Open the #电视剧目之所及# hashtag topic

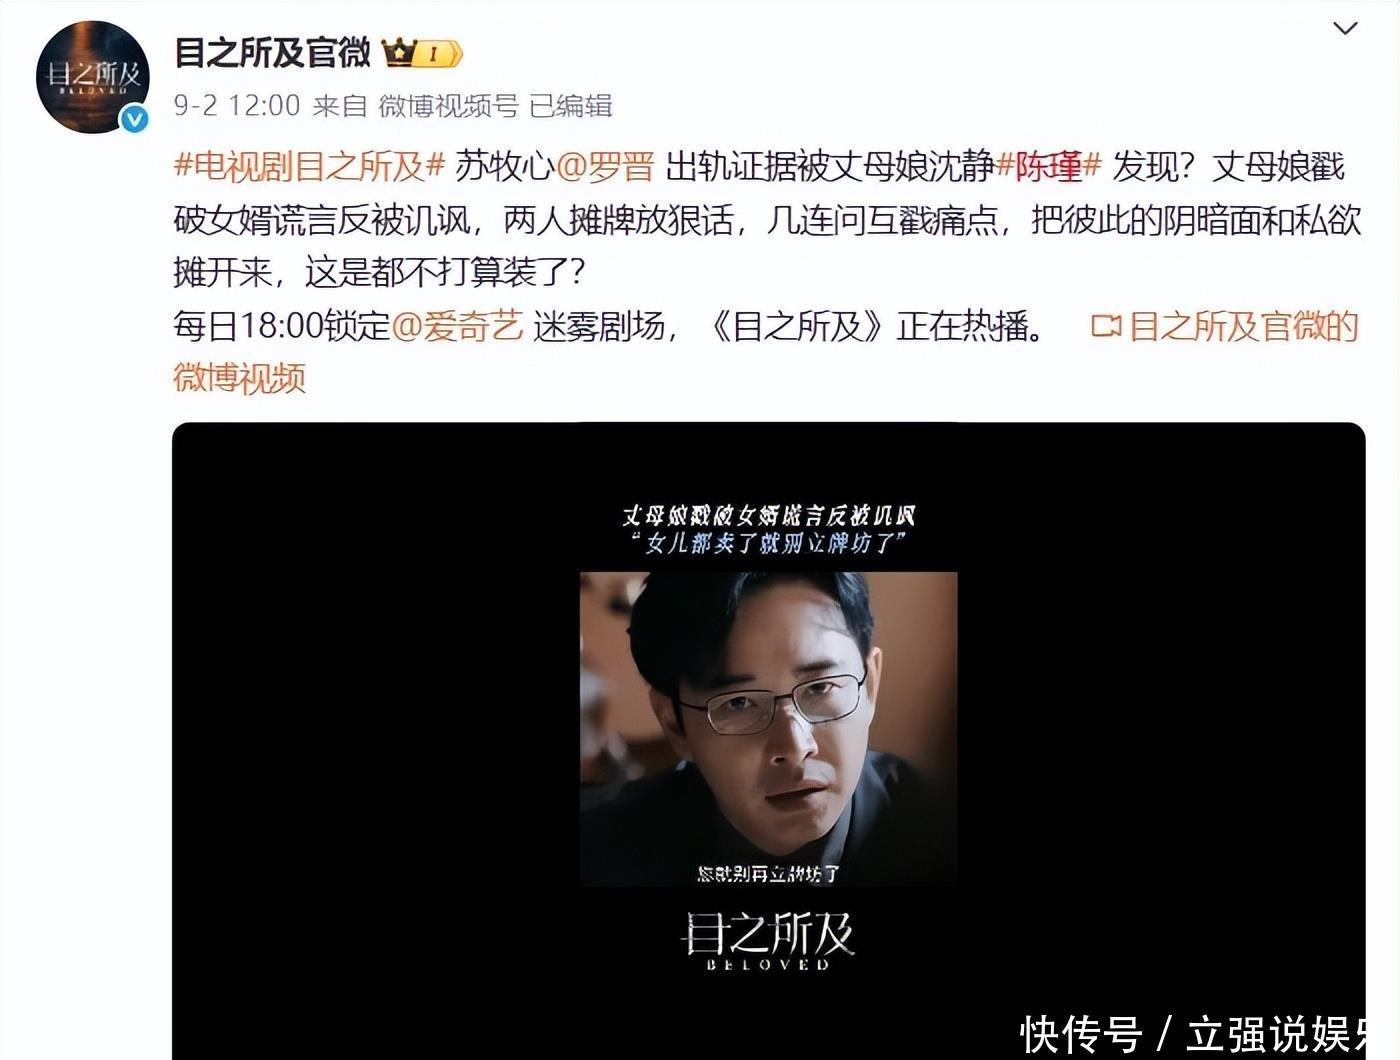pyautogui.click(x=309, y=166)
